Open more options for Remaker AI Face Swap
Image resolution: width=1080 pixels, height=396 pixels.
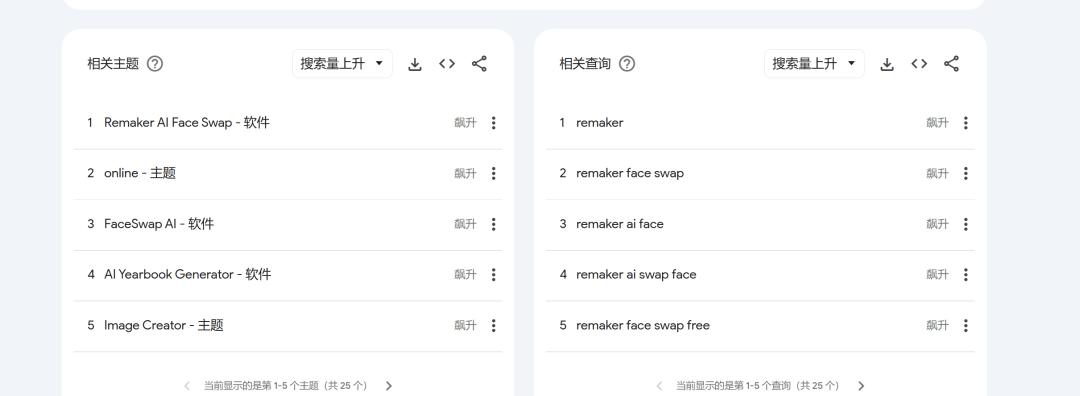[x=493, y=123]
